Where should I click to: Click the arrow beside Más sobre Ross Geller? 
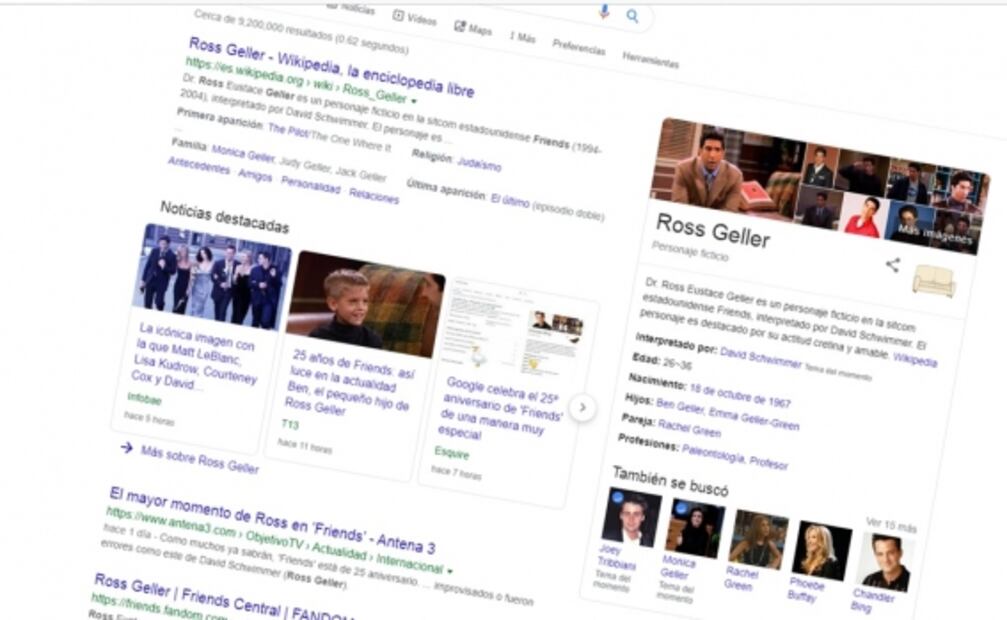coord(127,448)
